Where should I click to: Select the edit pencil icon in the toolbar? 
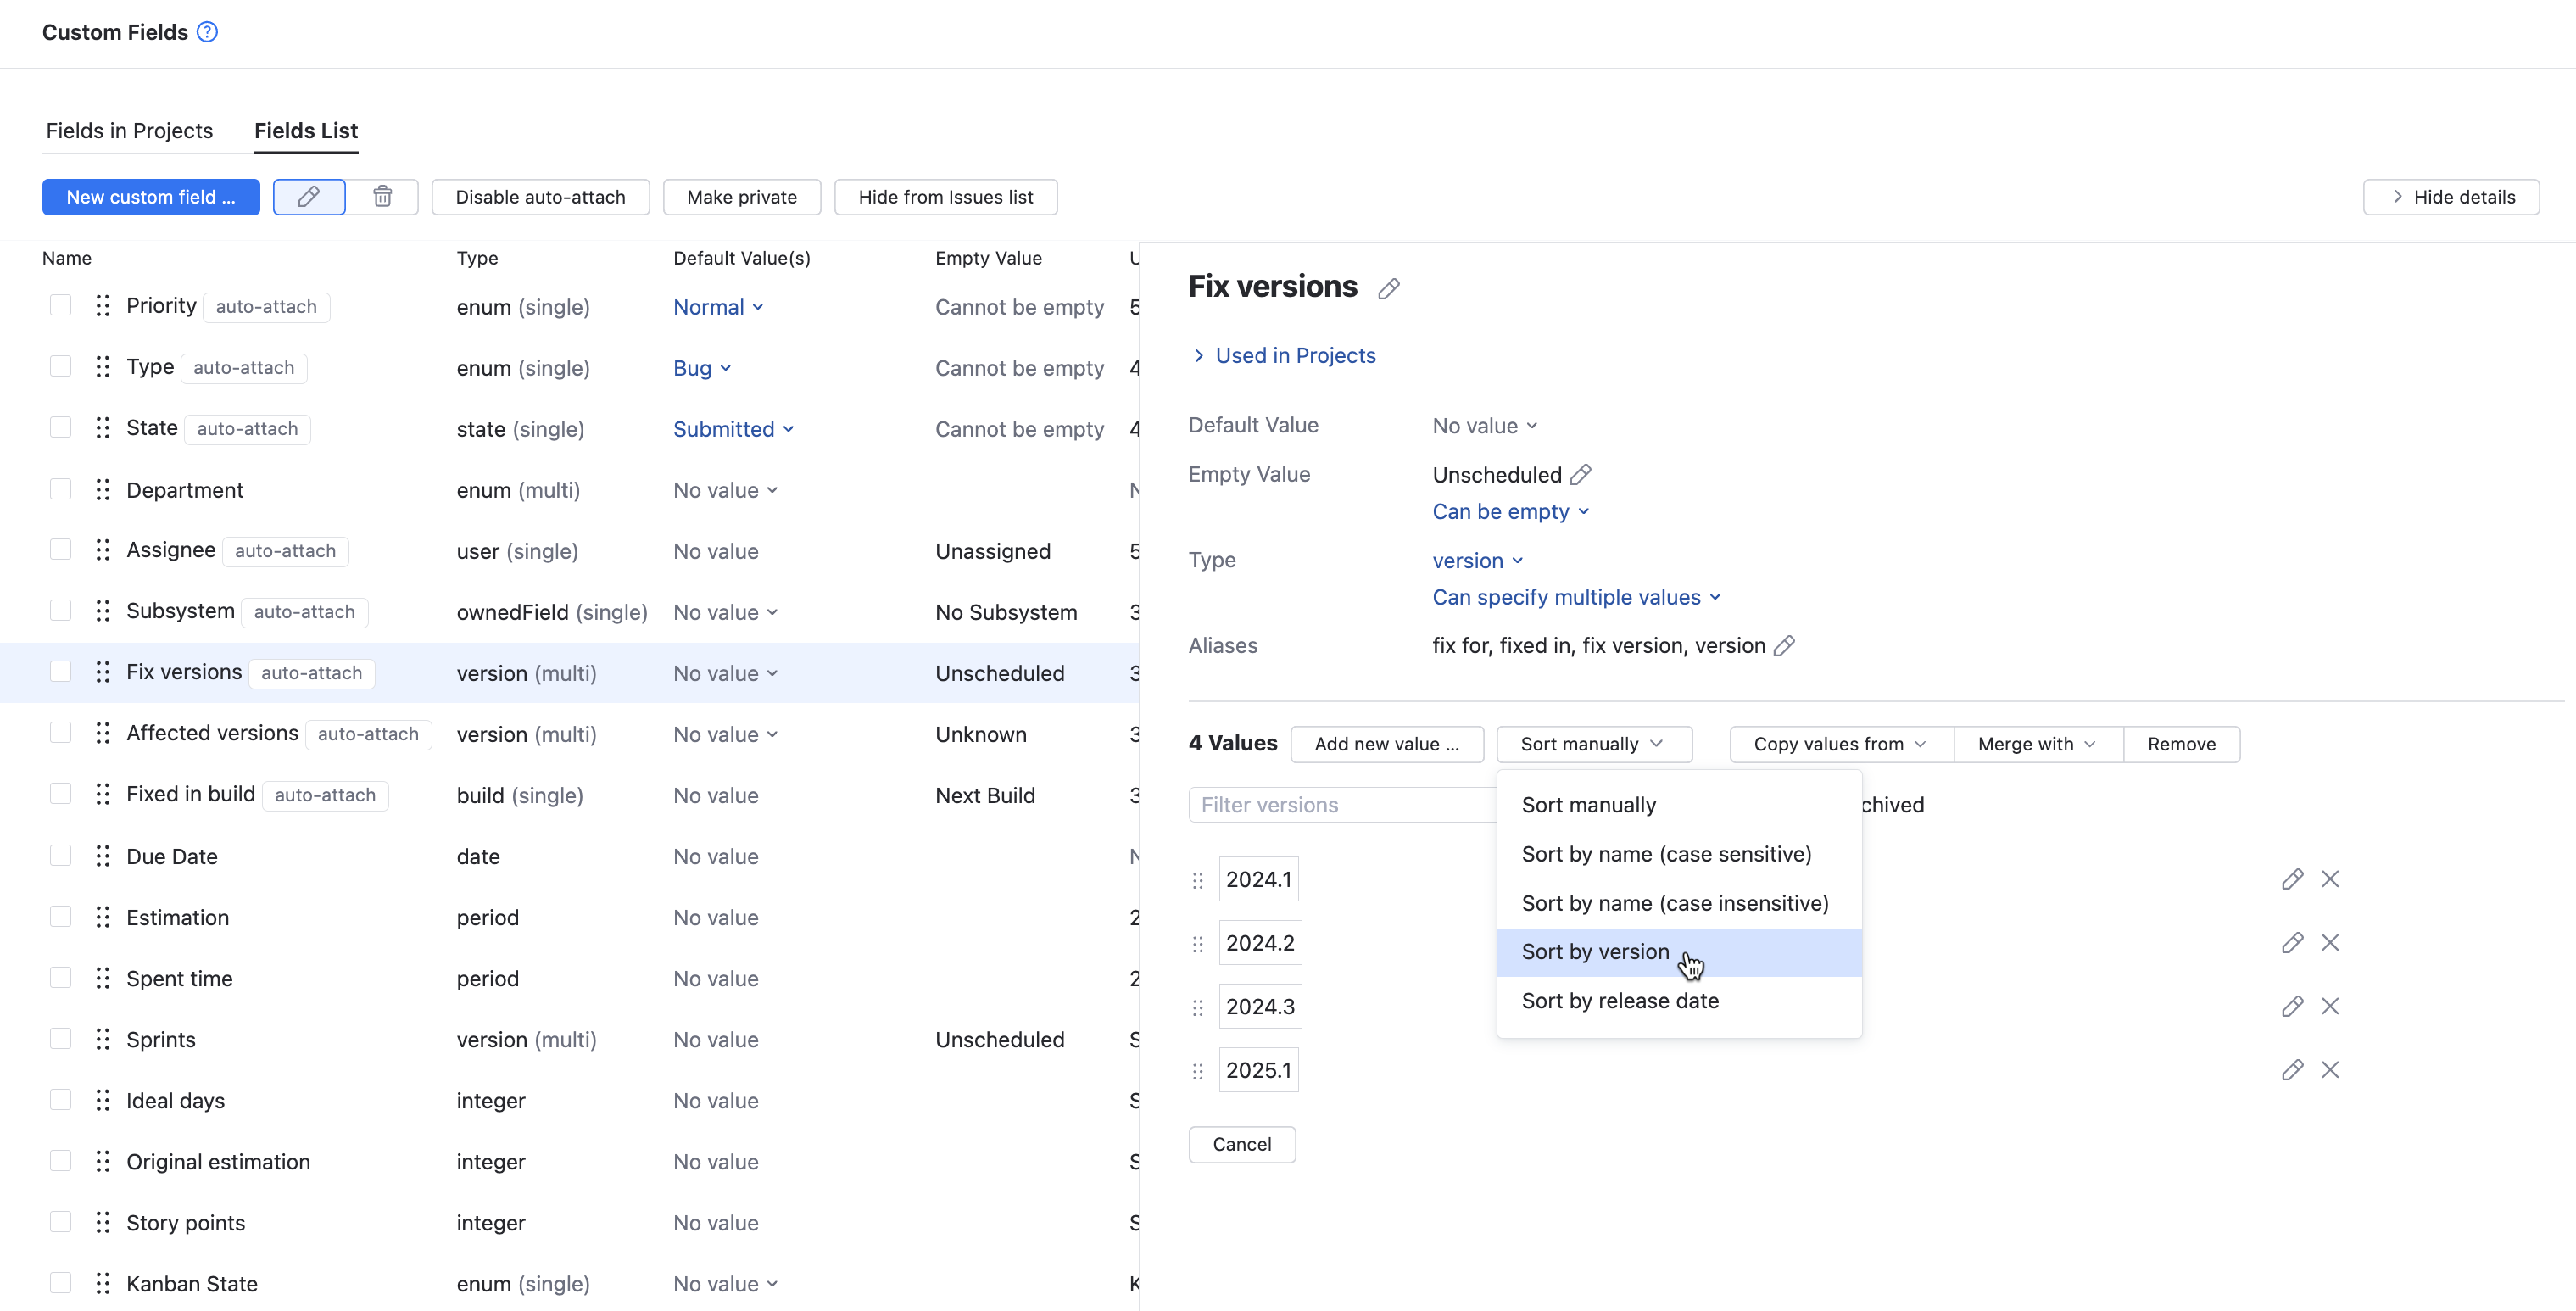tap(308, 197)
